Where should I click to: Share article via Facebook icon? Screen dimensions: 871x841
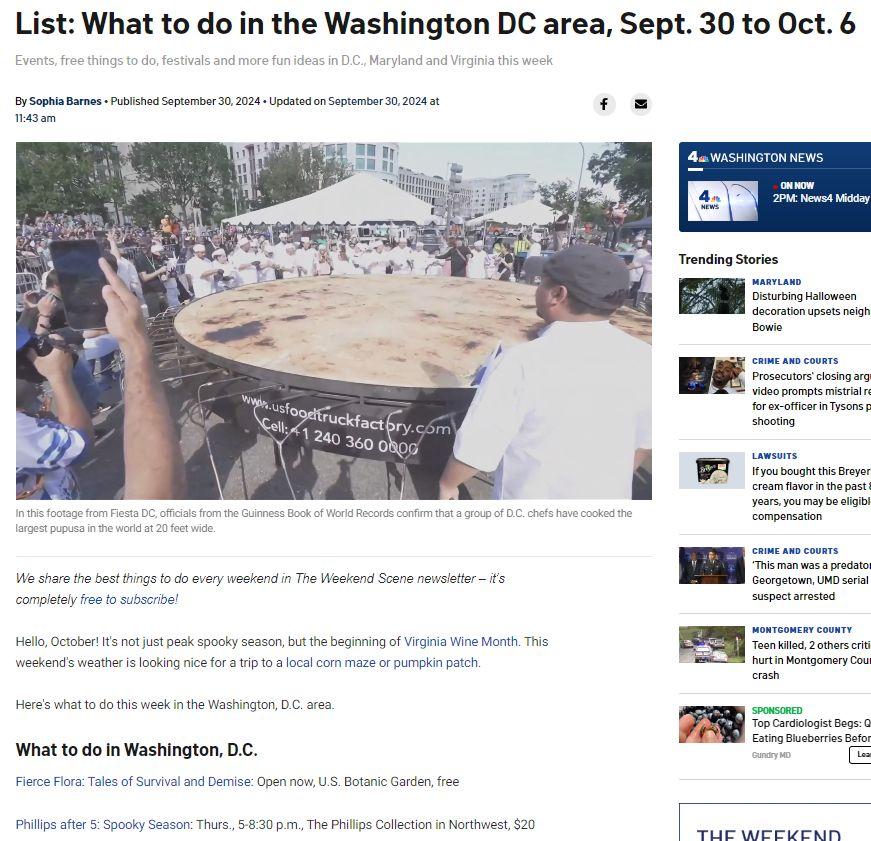[x=604, y=104]
